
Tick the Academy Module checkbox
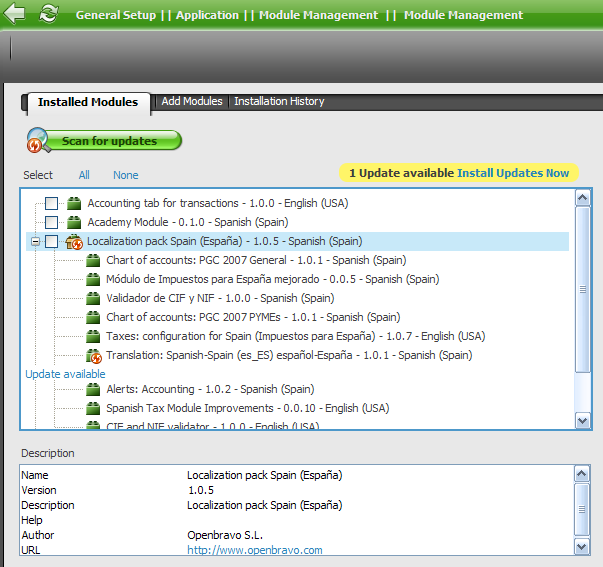(x=52, y=222)
